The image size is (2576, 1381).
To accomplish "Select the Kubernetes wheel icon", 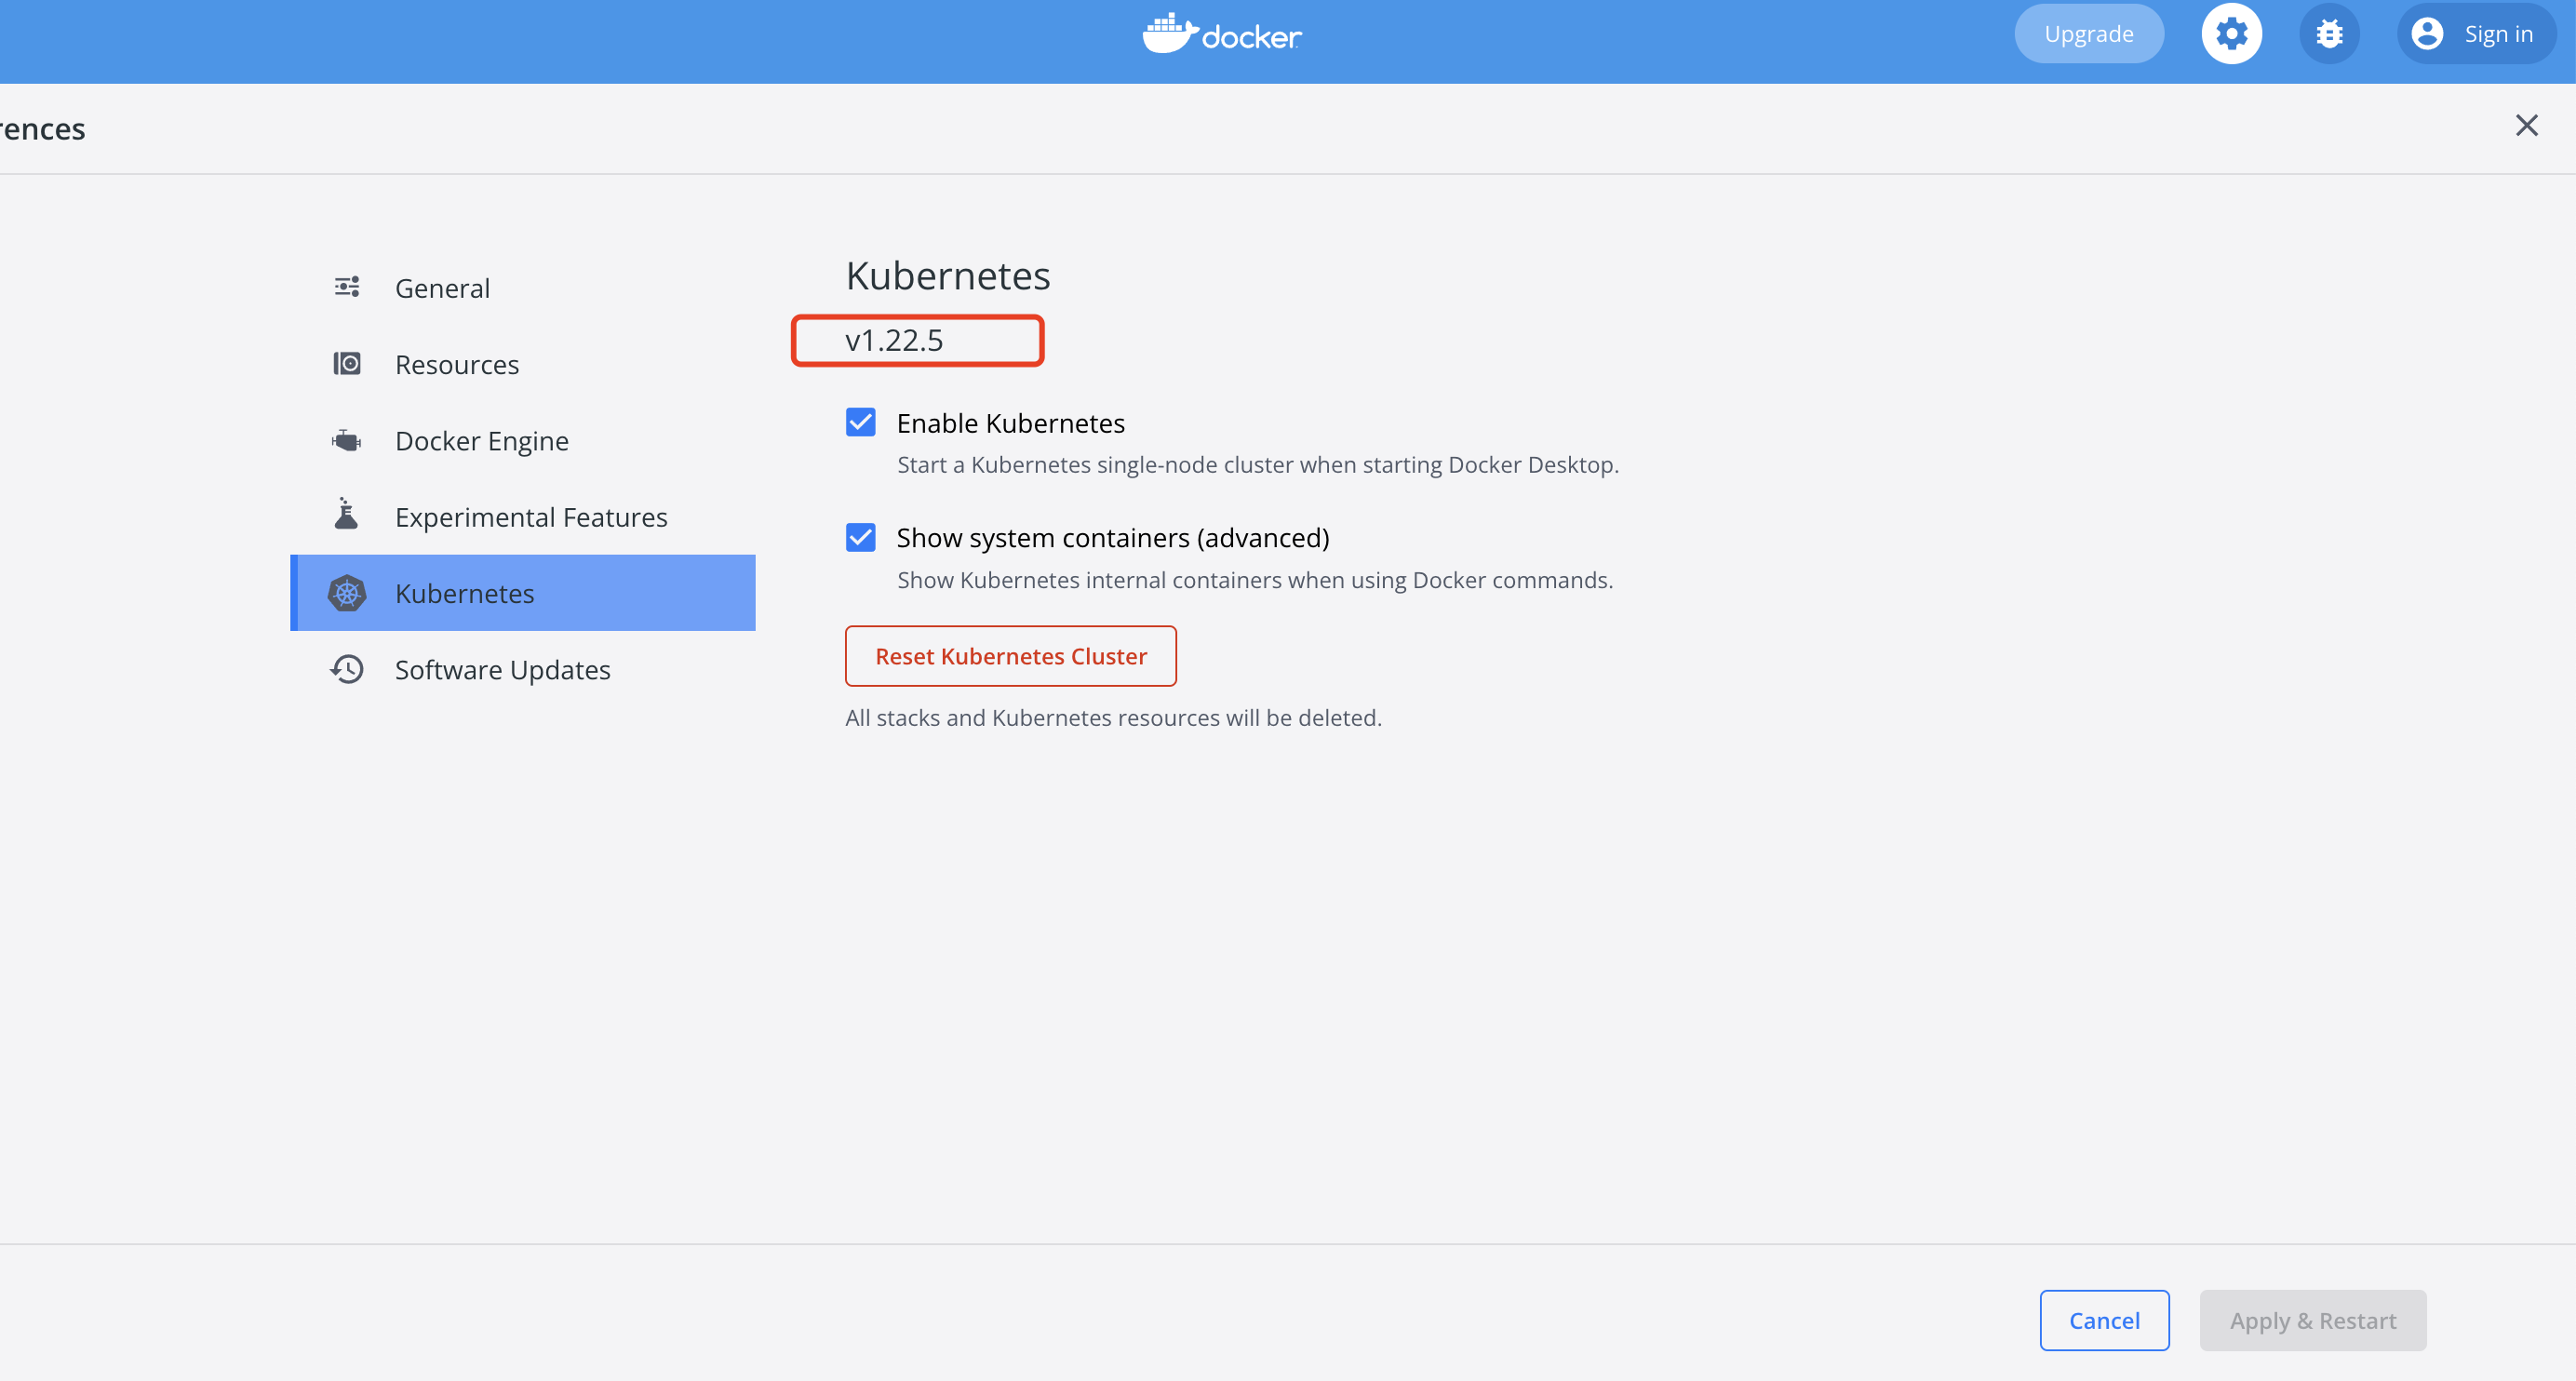I will (346, 592).
